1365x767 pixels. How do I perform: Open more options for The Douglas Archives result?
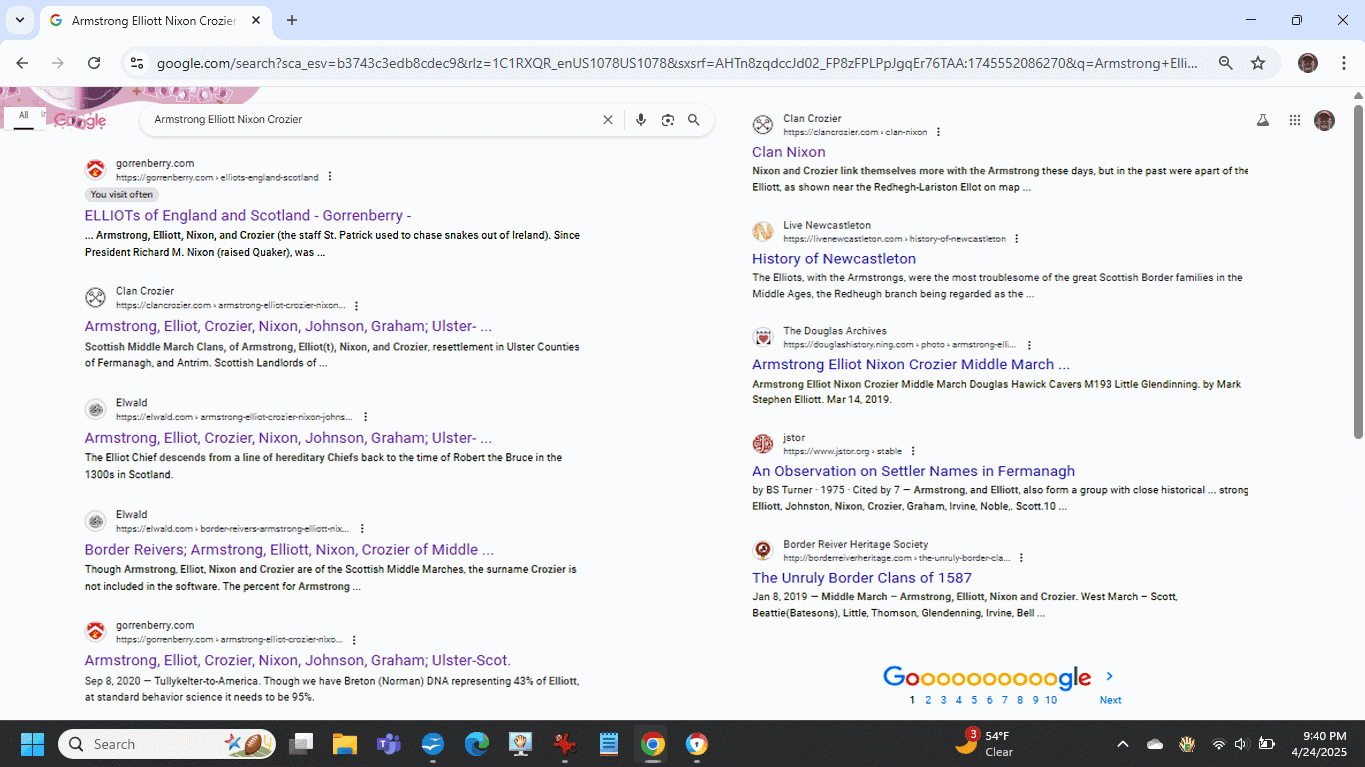(x=1029, y=345)
